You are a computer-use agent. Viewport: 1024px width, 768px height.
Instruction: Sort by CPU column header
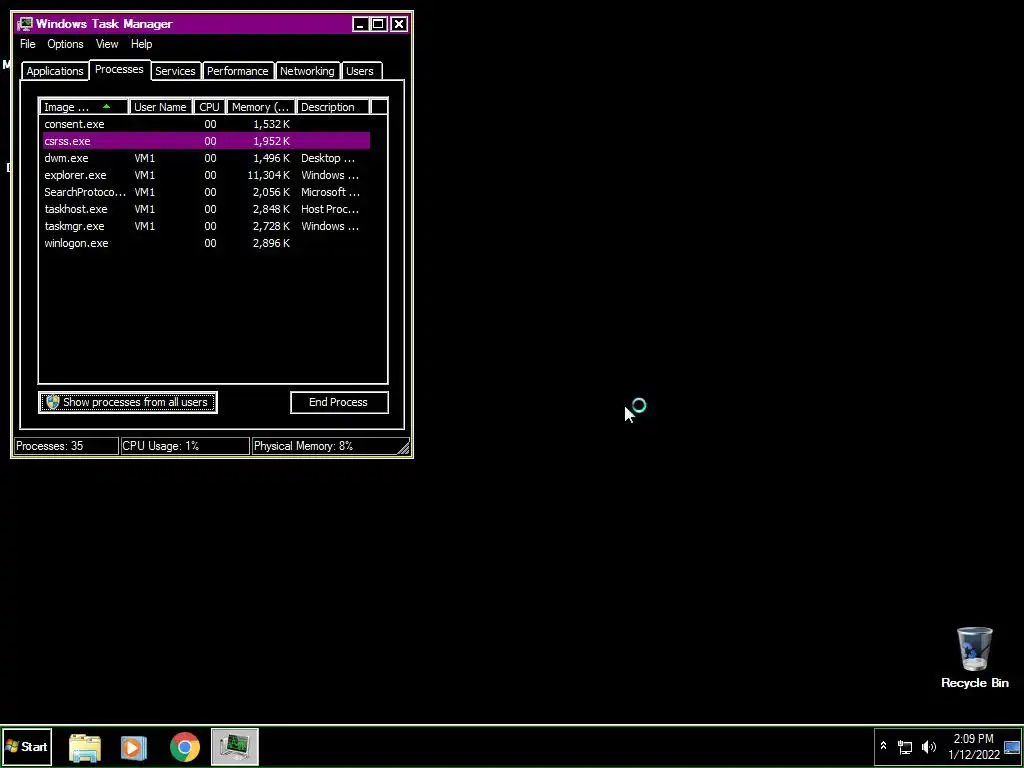(210, 107)
